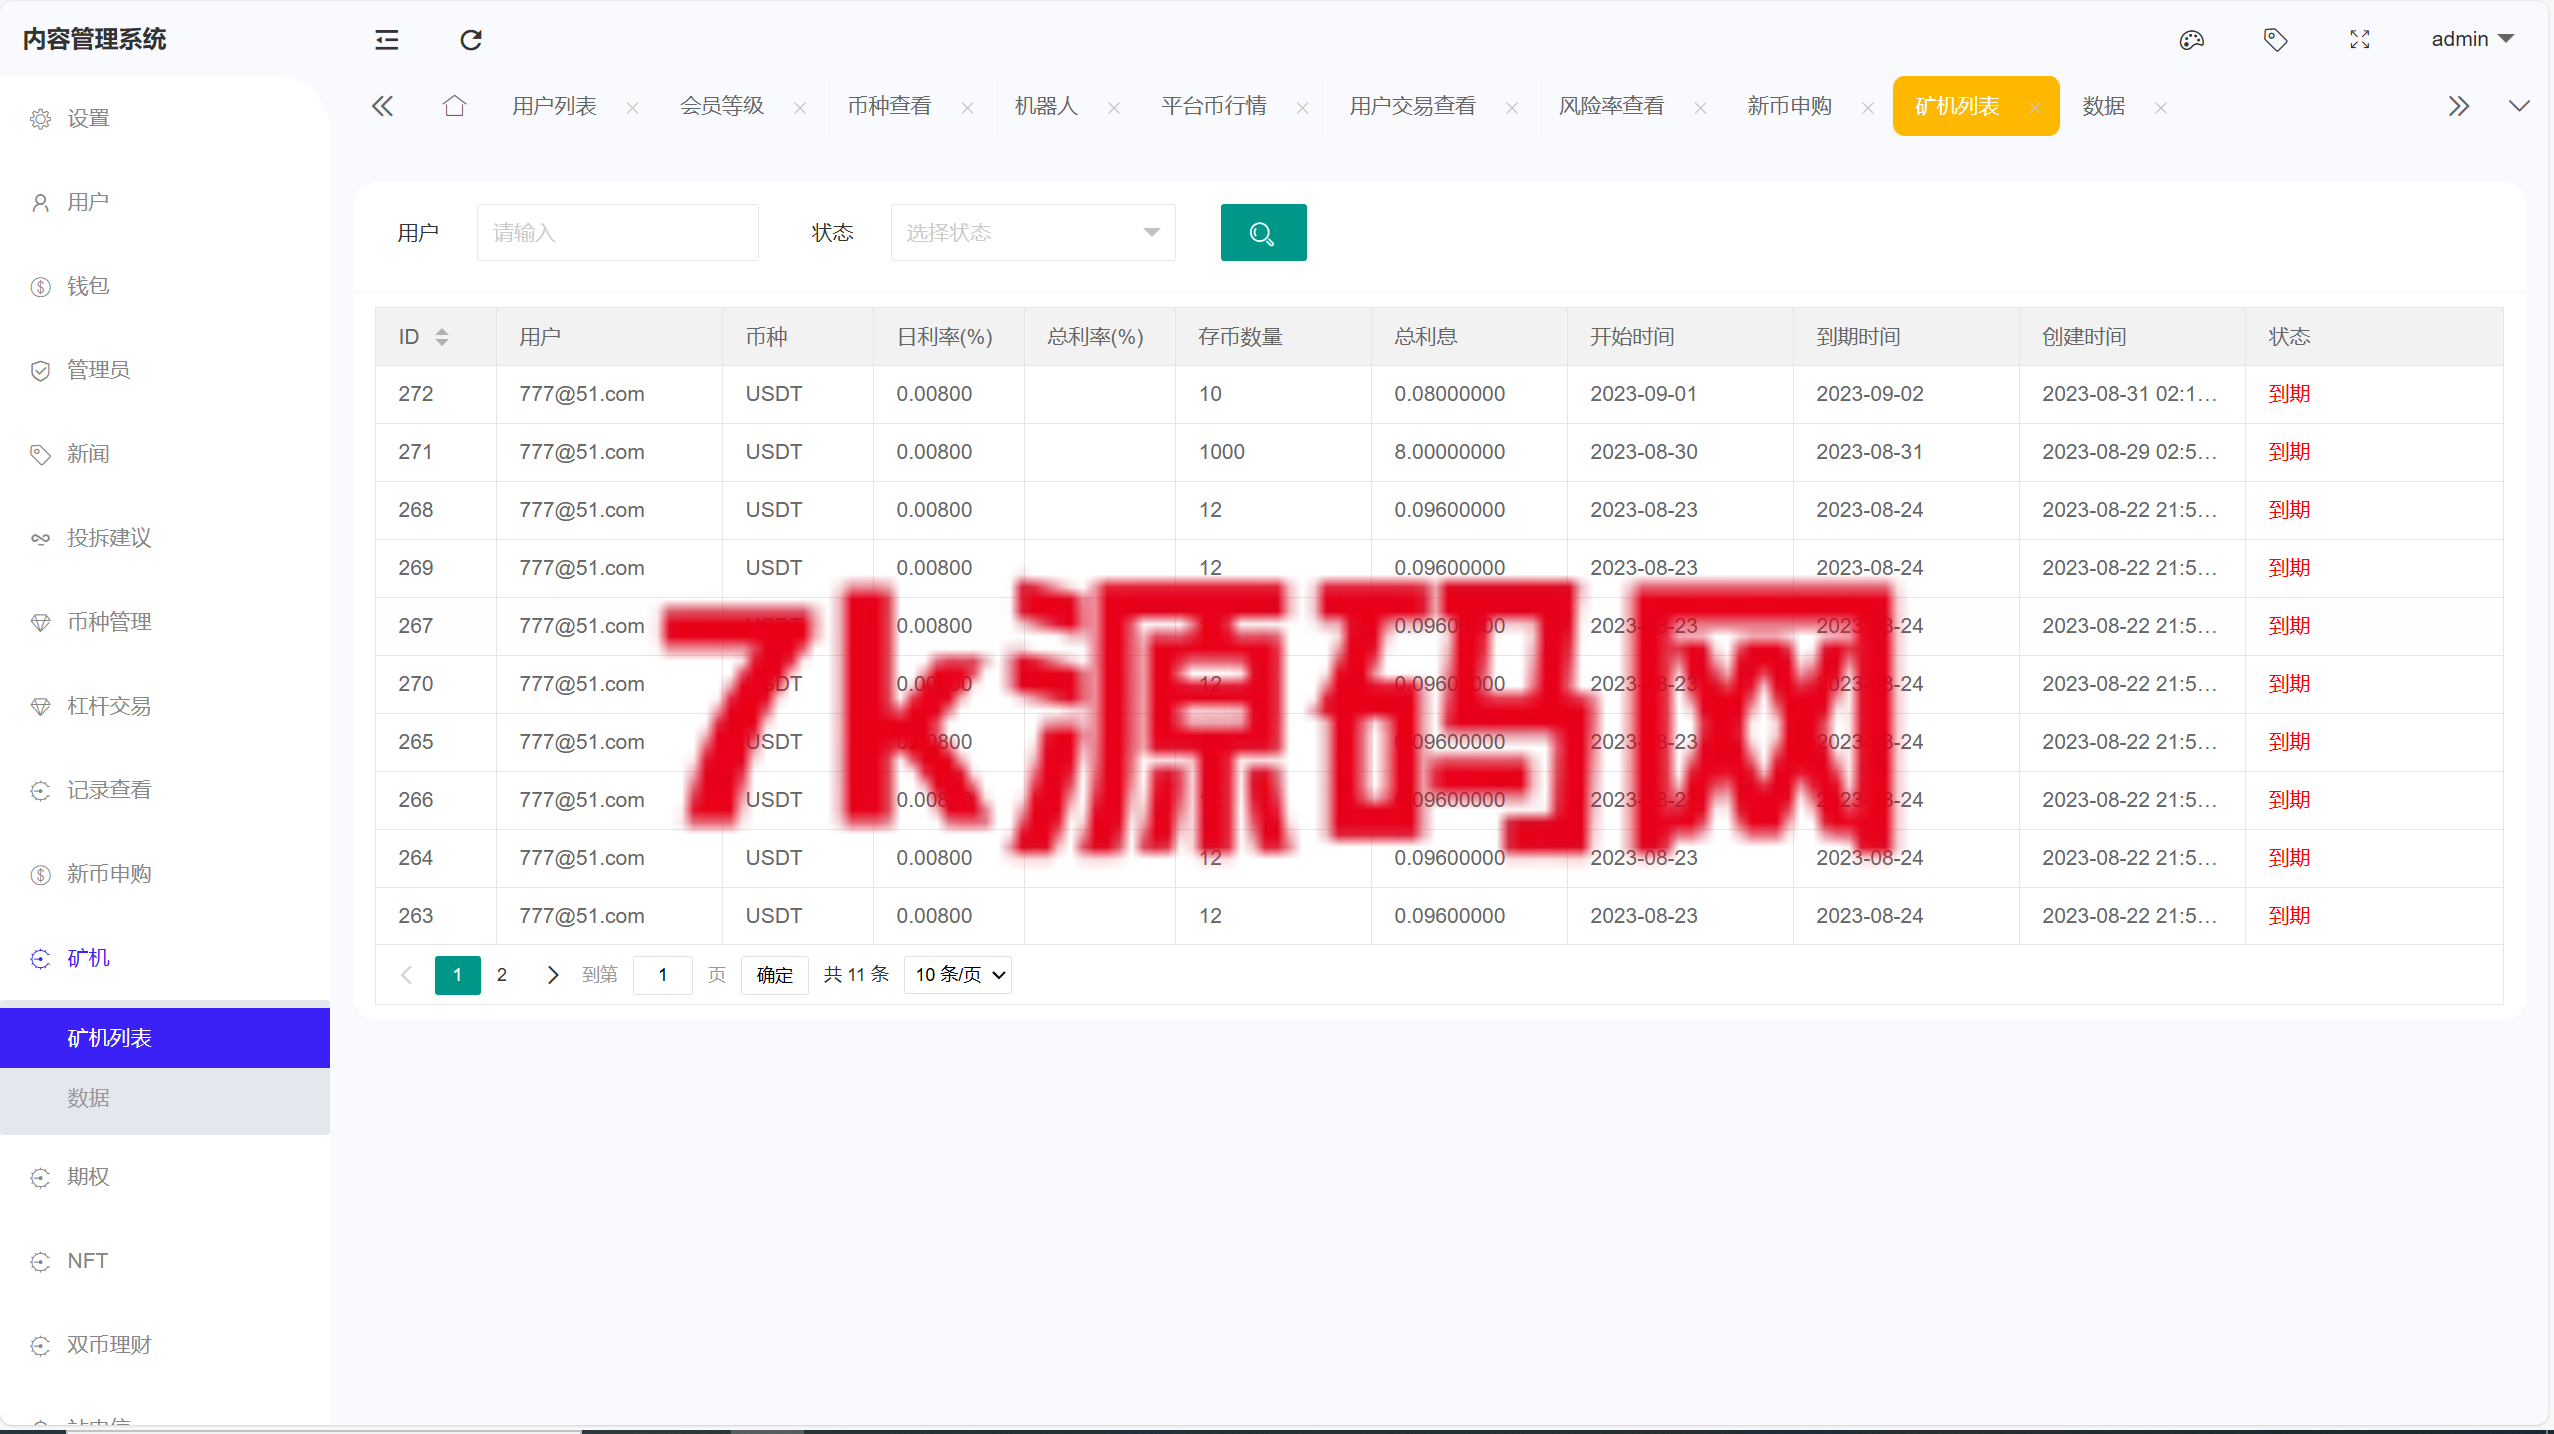The height and width of the screenshot is (1434, 2554).
Task: Expand the 设置 sidebar menu
Action: coord(165,119)
